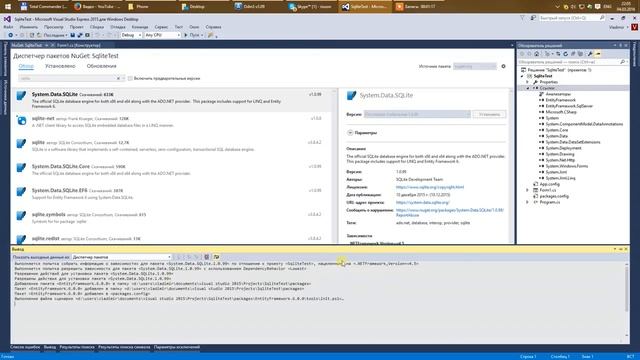Screen dimensions: 640x360
Task: Expand the Properties node in Solution Explorer
Action: tap(527, 82)
